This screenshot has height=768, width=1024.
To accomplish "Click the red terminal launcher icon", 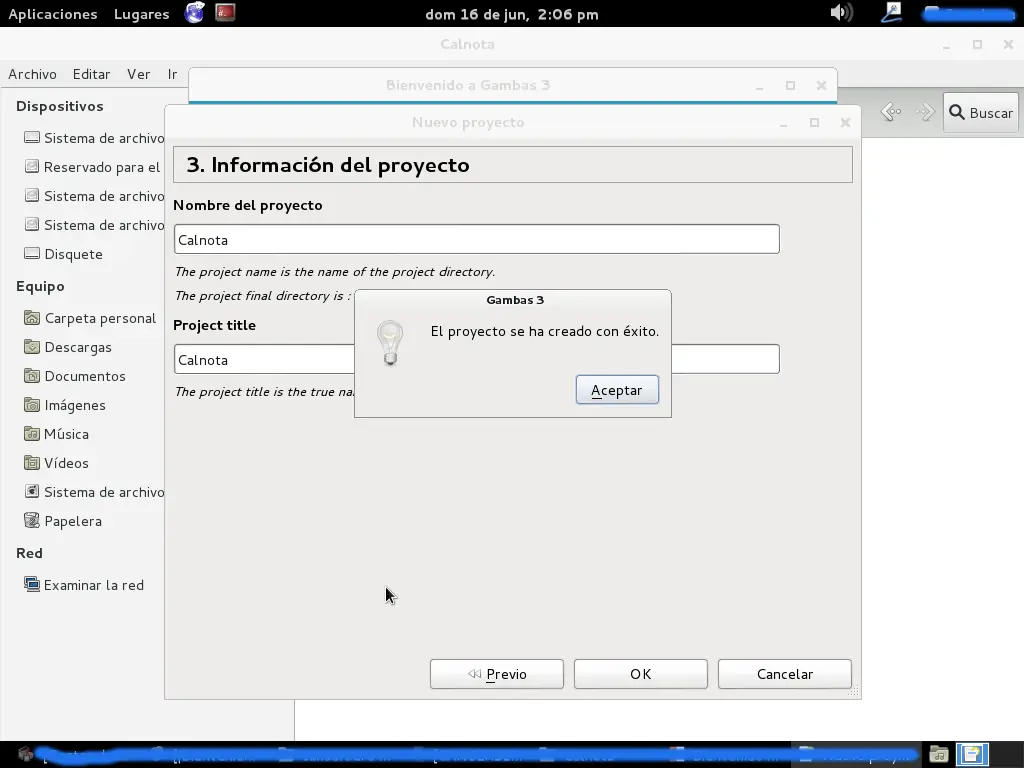I will click(225, 12).
